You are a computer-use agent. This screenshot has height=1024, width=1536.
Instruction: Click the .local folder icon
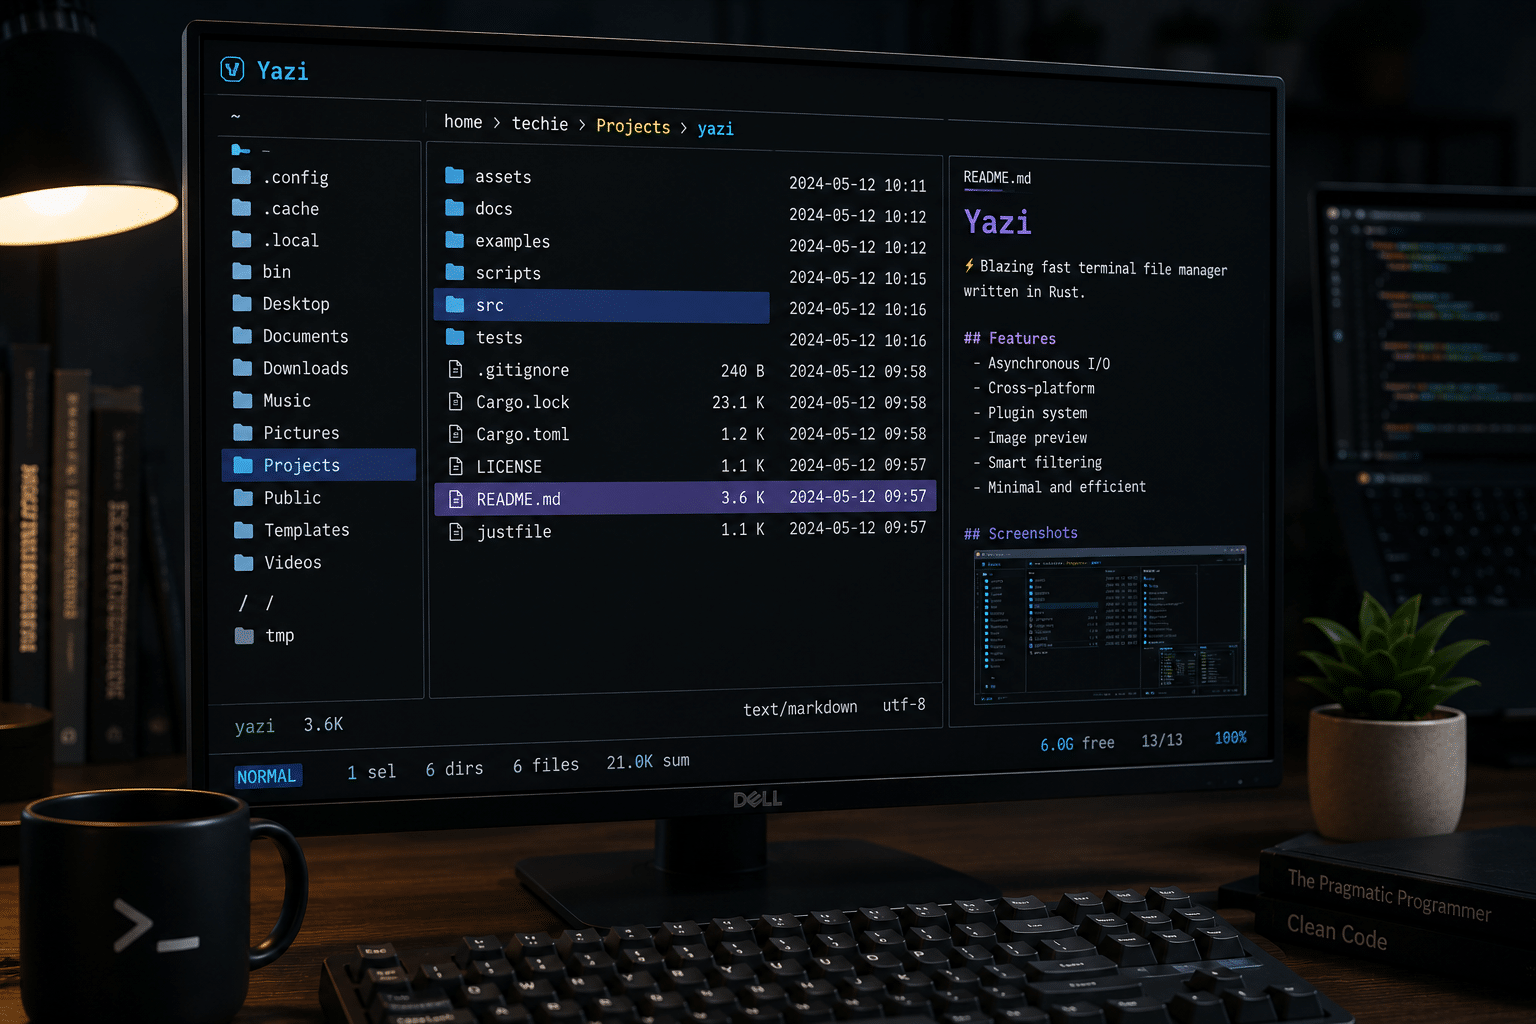pyautogui.click(x=242, y=240)
